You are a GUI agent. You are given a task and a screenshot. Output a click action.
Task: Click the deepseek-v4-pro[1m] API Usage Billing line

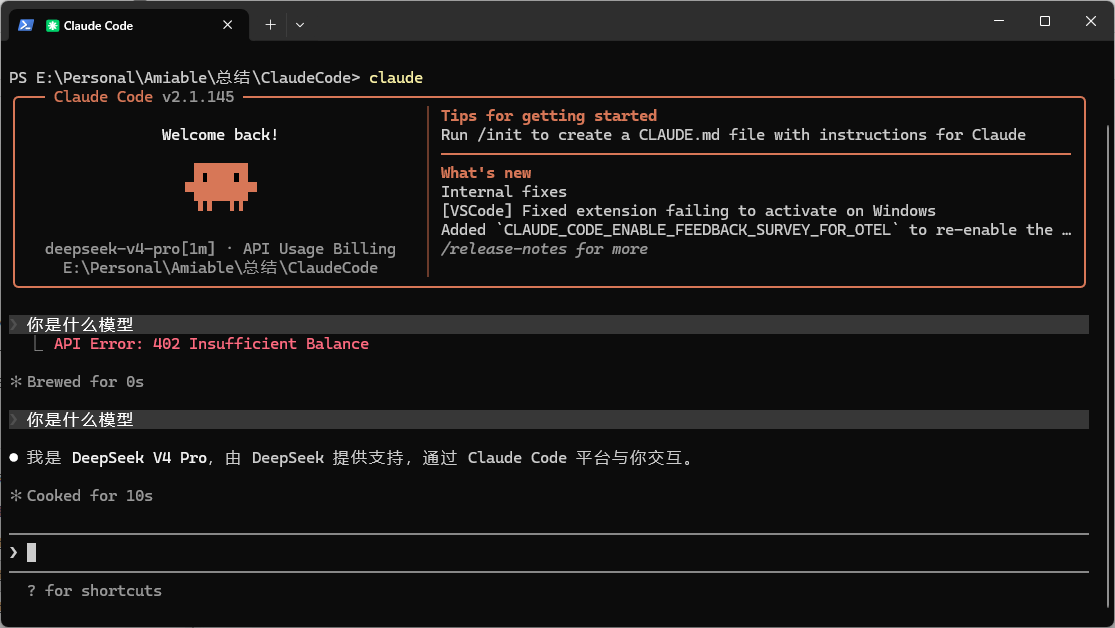click(220, 249)
